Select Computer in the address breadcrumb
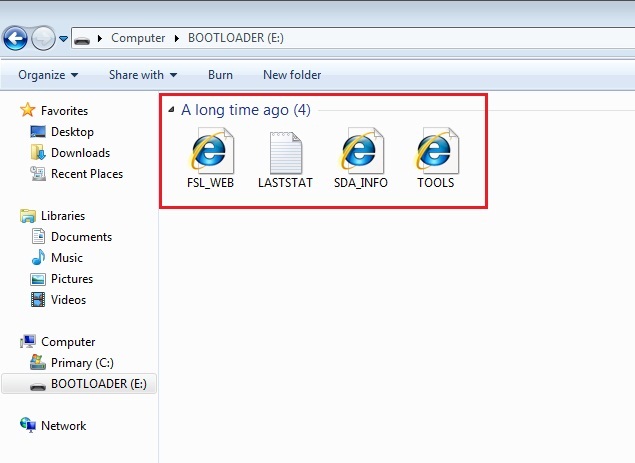This screenshot has width=635, height=463. pos(138,38)
